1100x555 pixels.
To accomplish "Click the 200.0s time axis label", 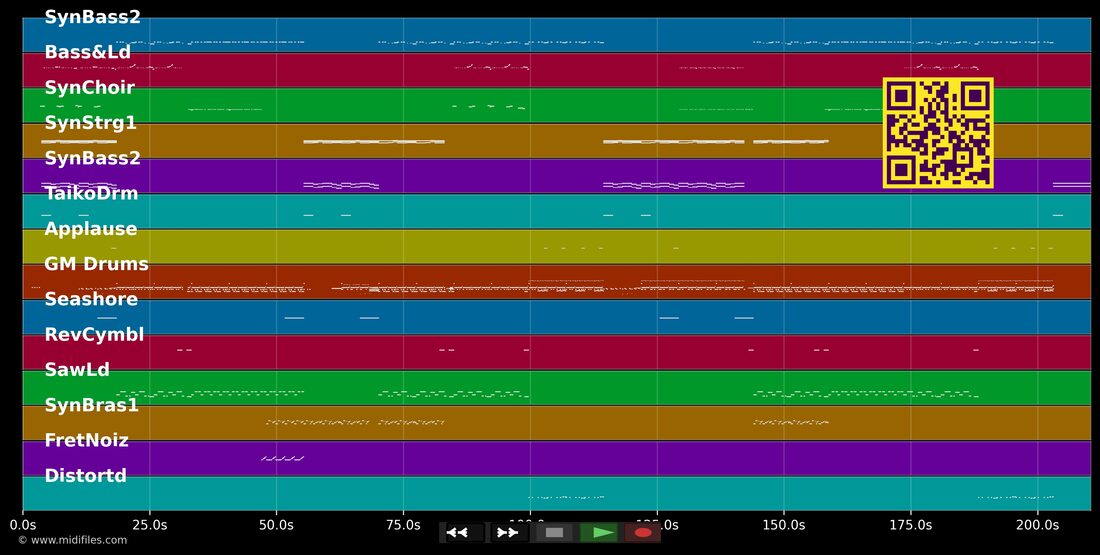I will click(x=1038, y=525).
